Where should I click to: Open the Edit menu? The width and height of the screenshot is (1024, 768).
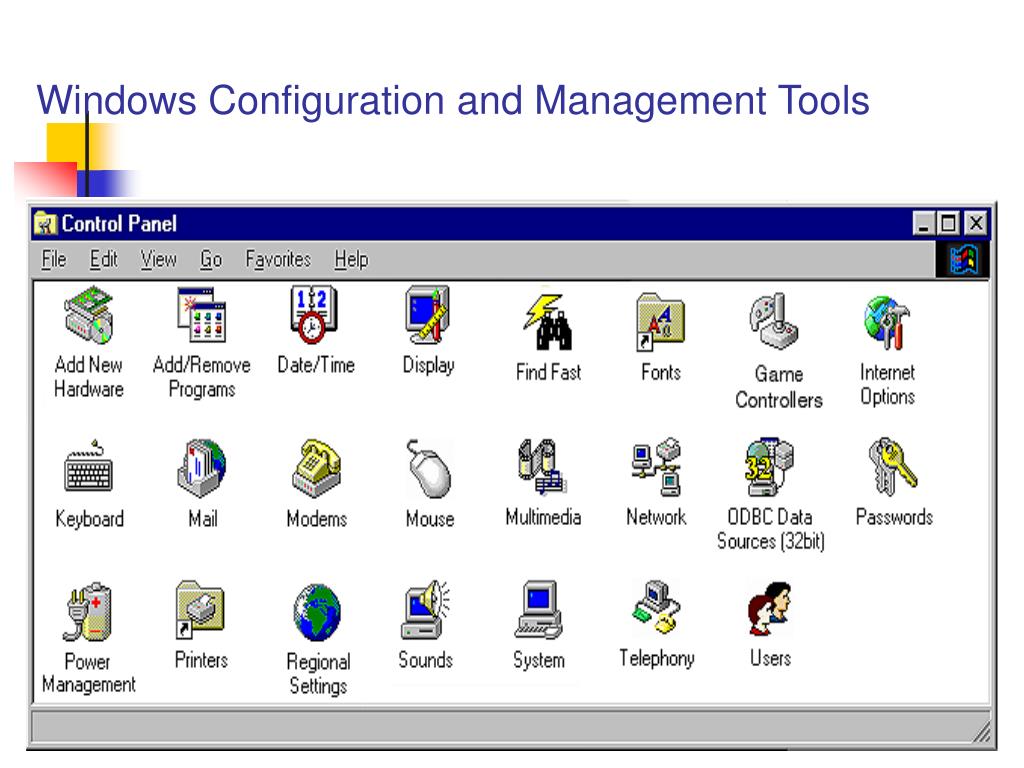[x=103, y=259]
